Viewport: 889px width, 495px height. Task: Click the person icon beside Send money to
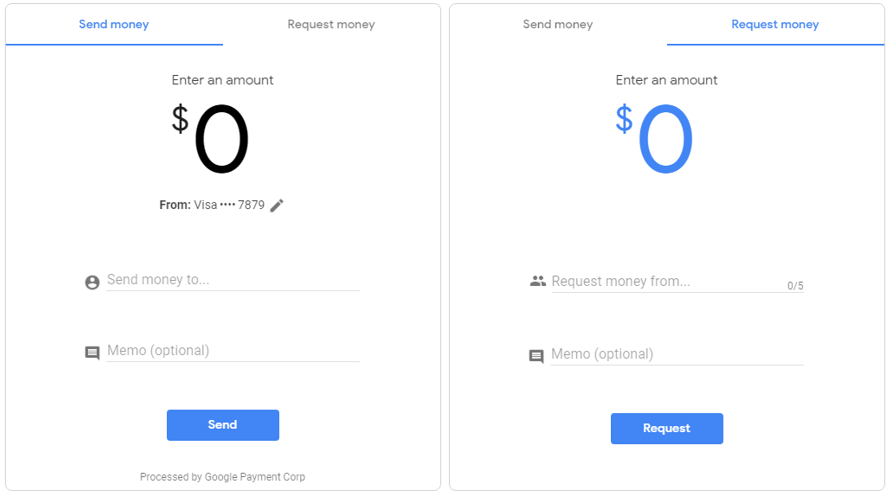click(92, 282)
